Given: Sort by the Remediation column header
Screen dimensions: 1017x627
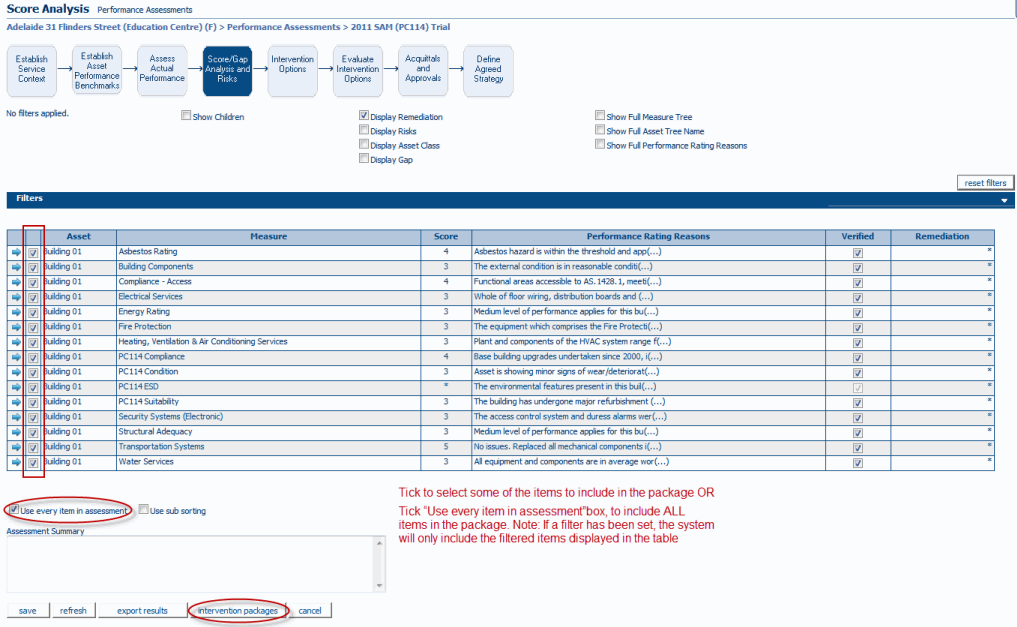Looking at the screenshot, I should click(942, 237).
